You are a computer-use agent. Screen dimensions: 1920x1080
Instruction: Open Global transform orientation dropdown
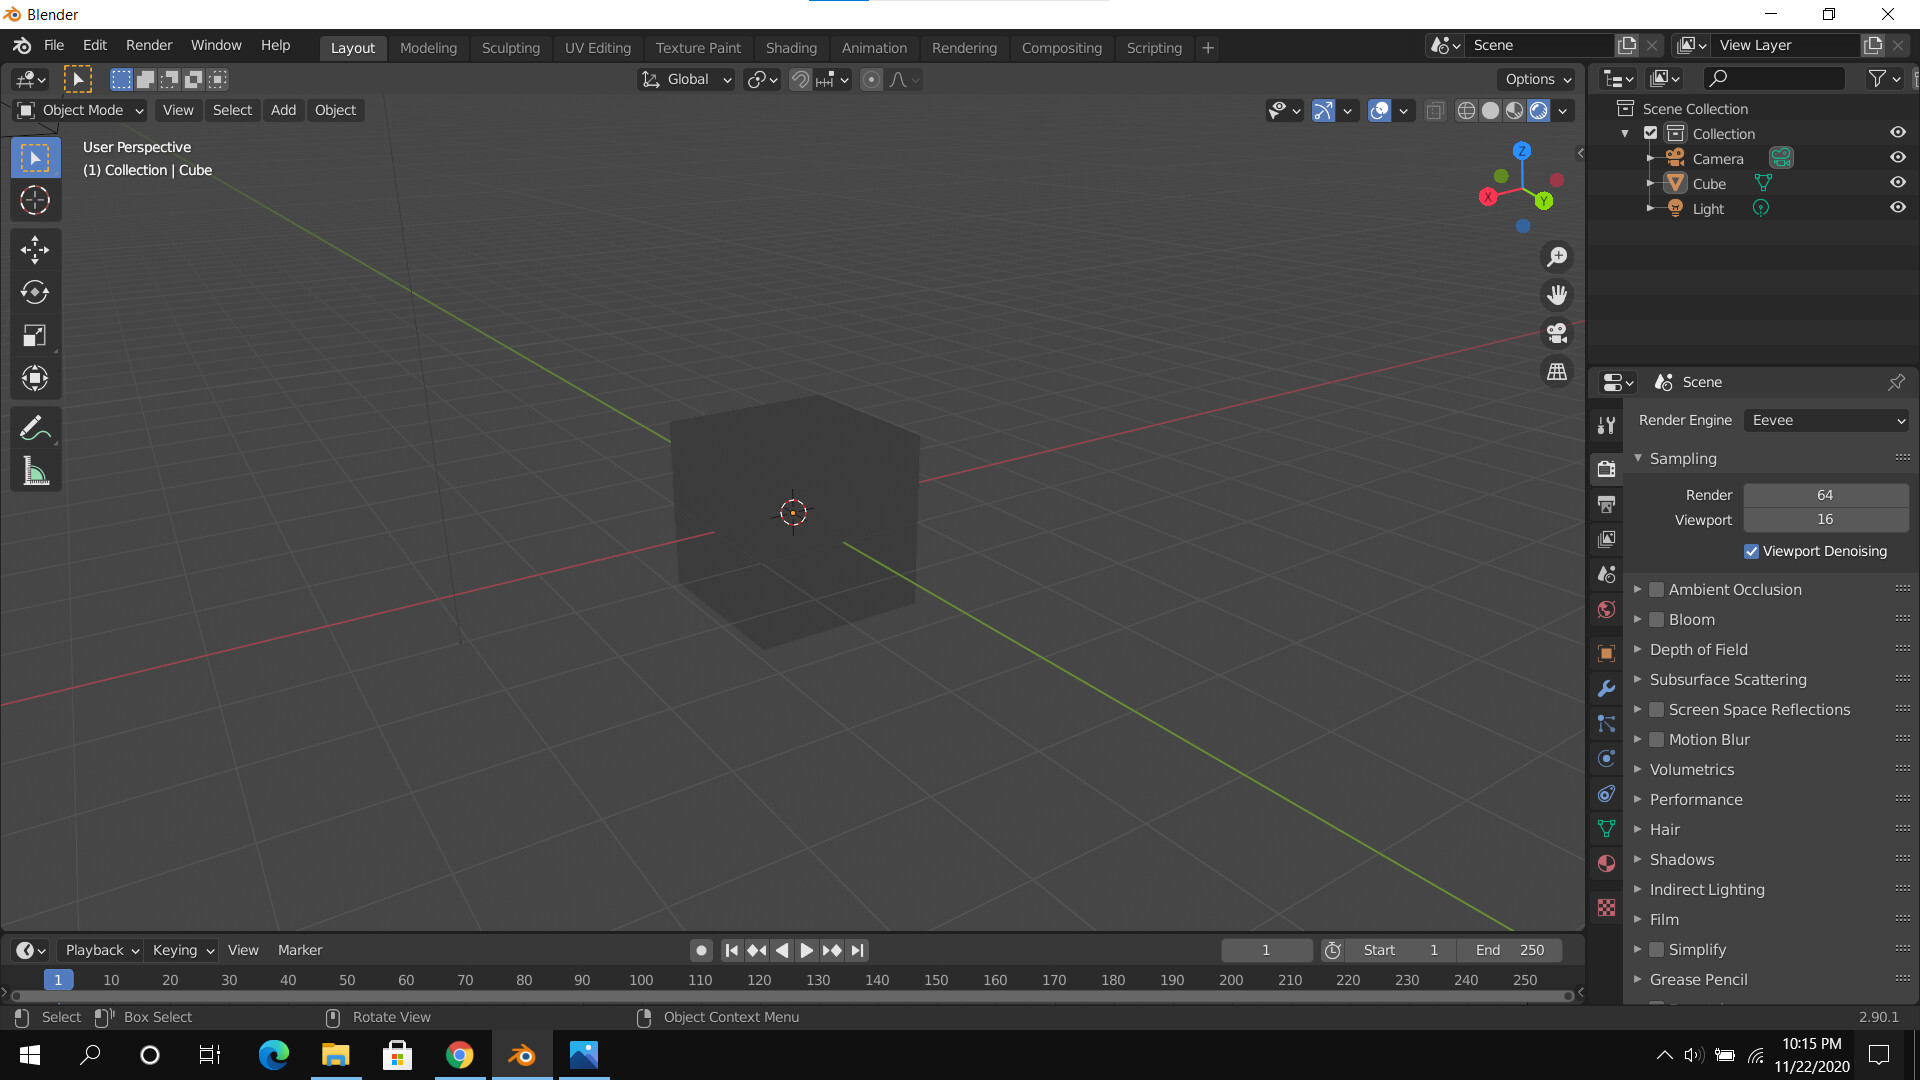[x=687, y=80]
